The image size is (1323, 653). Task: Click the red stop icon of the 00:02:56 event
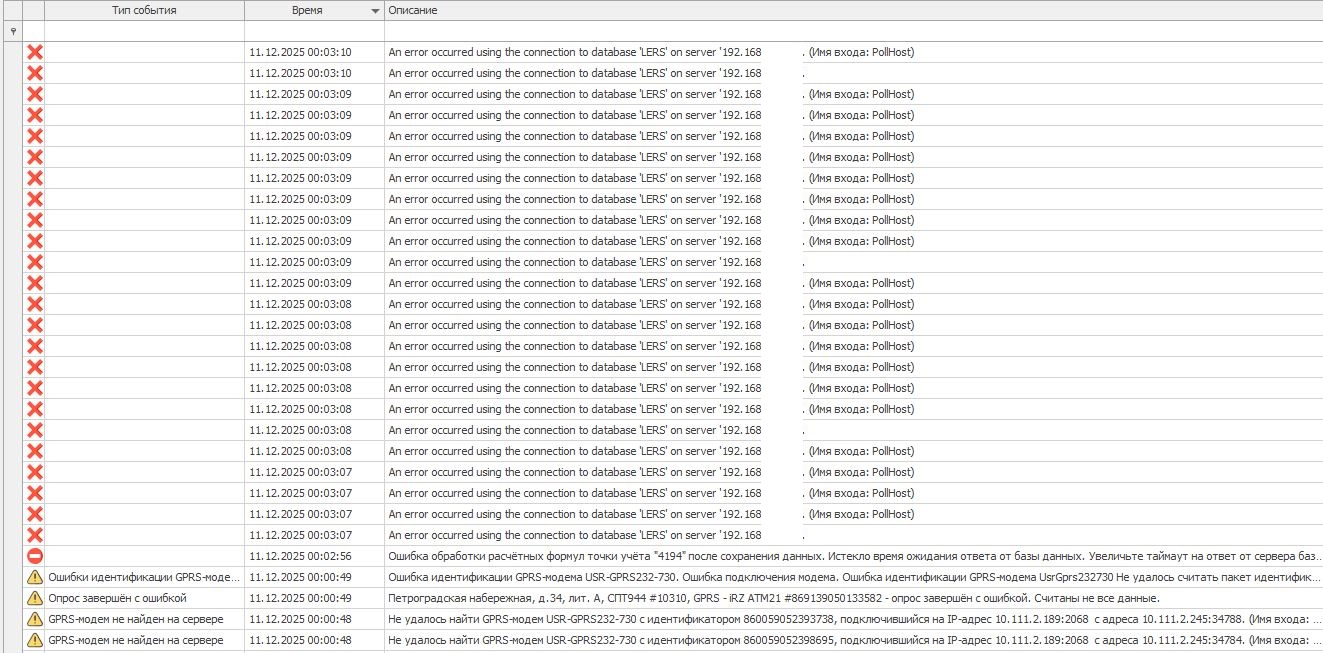point(34,556)
